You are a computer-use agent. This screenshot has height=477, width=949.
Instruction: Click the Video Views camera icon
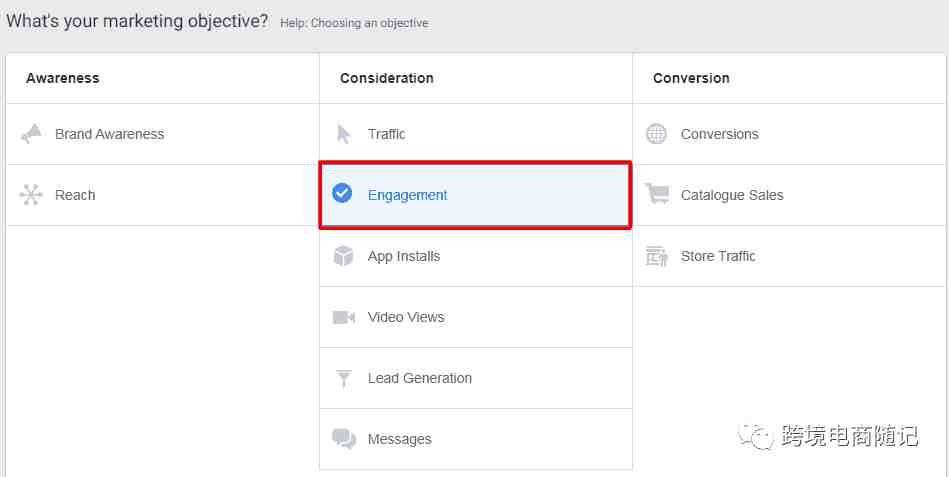click(x=344, y=317)
